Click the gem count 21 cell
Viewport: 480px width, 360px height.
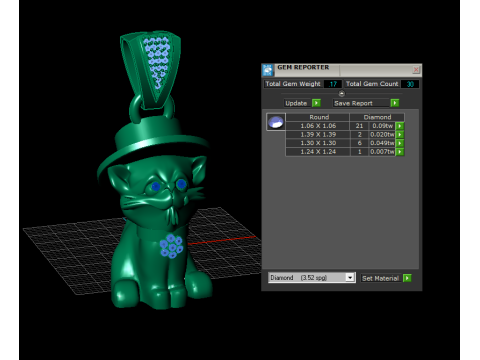pos(359,126)
